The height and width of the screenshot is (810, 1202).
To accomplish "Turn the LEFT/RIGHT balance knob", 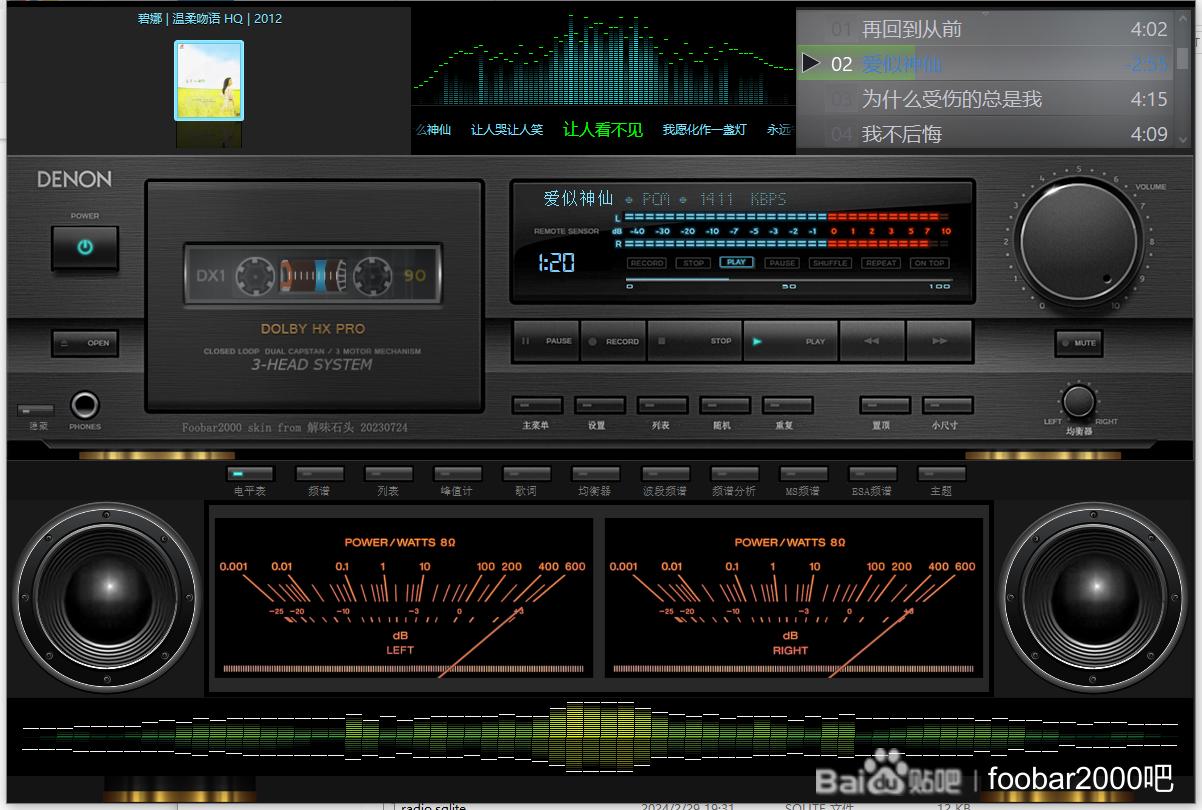I will 1078,402.
